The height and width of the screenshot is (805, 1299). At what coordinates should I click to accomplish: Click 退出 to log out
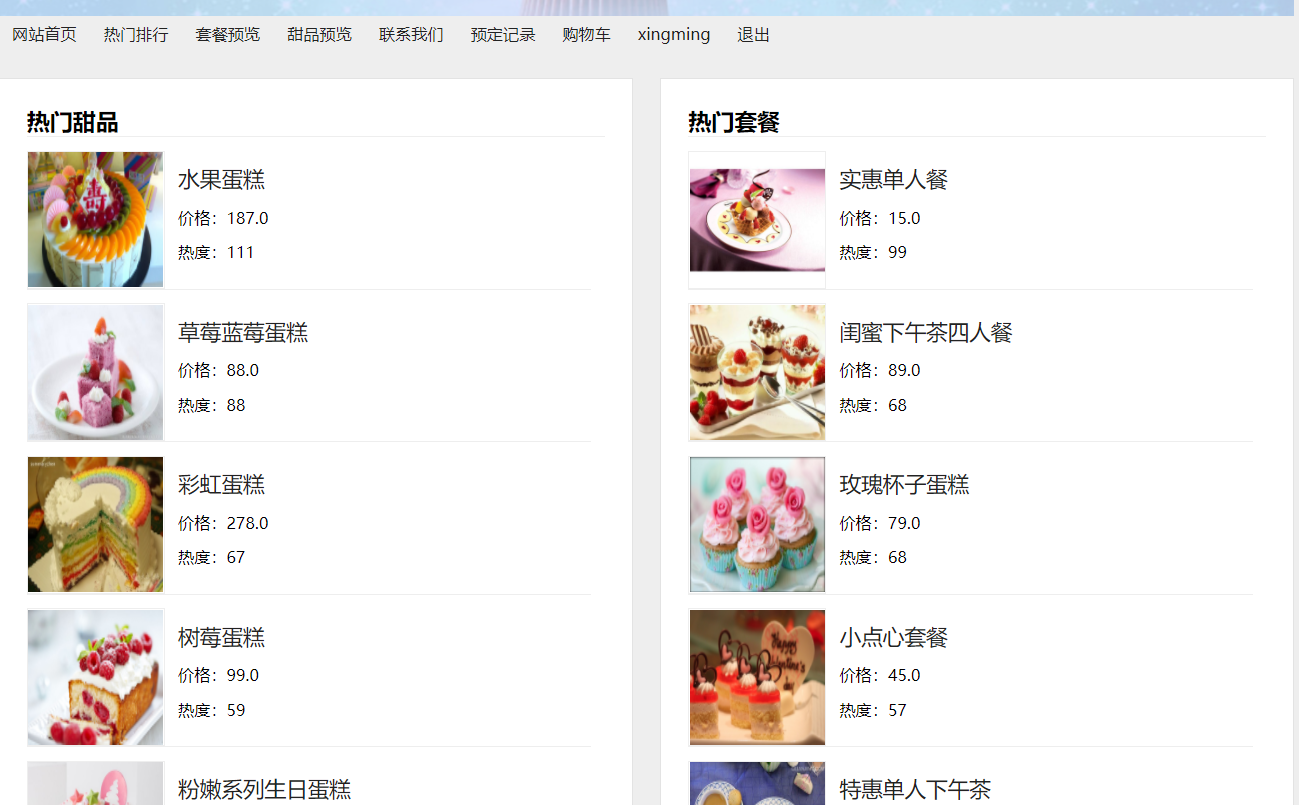pos(754,35)
